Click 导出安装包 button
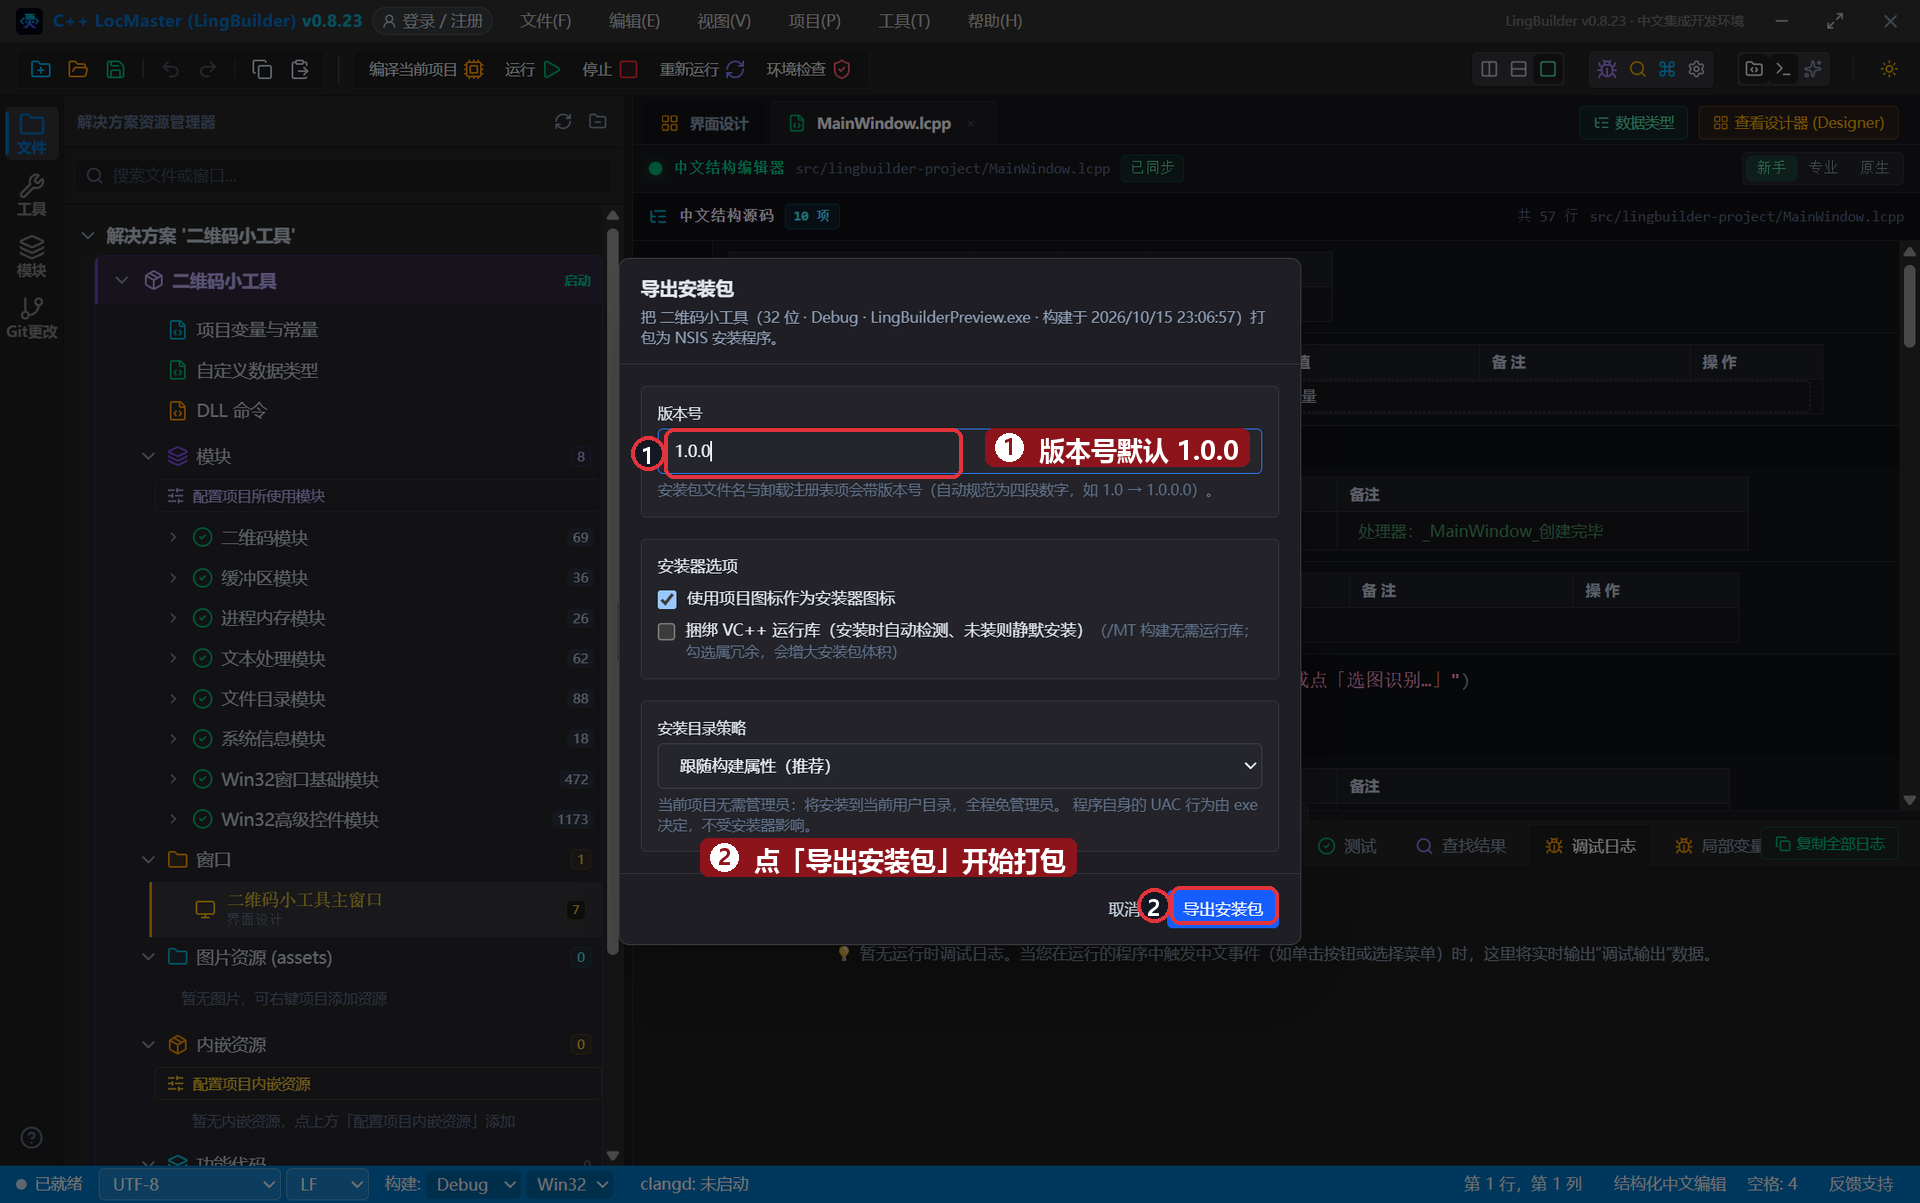Image resolution: width=1920 pixels, height=1203 pixels. [x=1223, y=908]
